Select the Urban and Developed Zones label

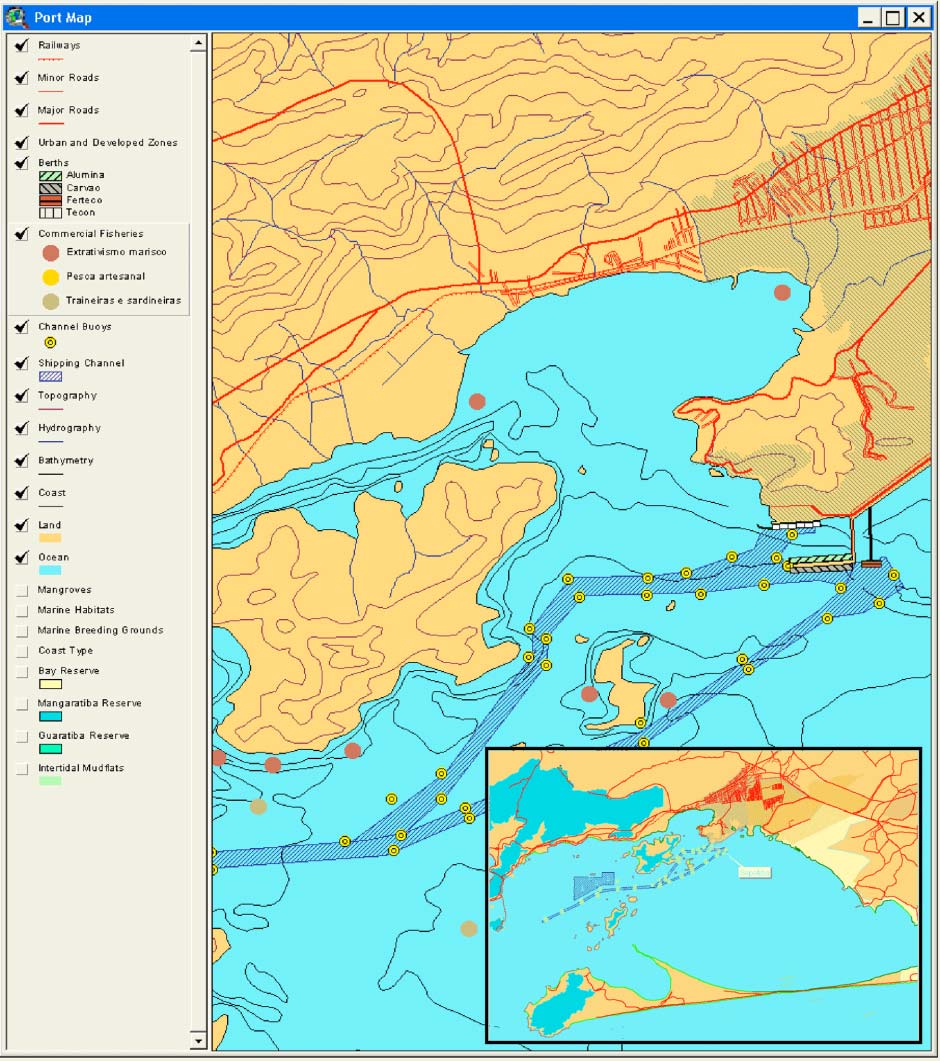[107, 143]
